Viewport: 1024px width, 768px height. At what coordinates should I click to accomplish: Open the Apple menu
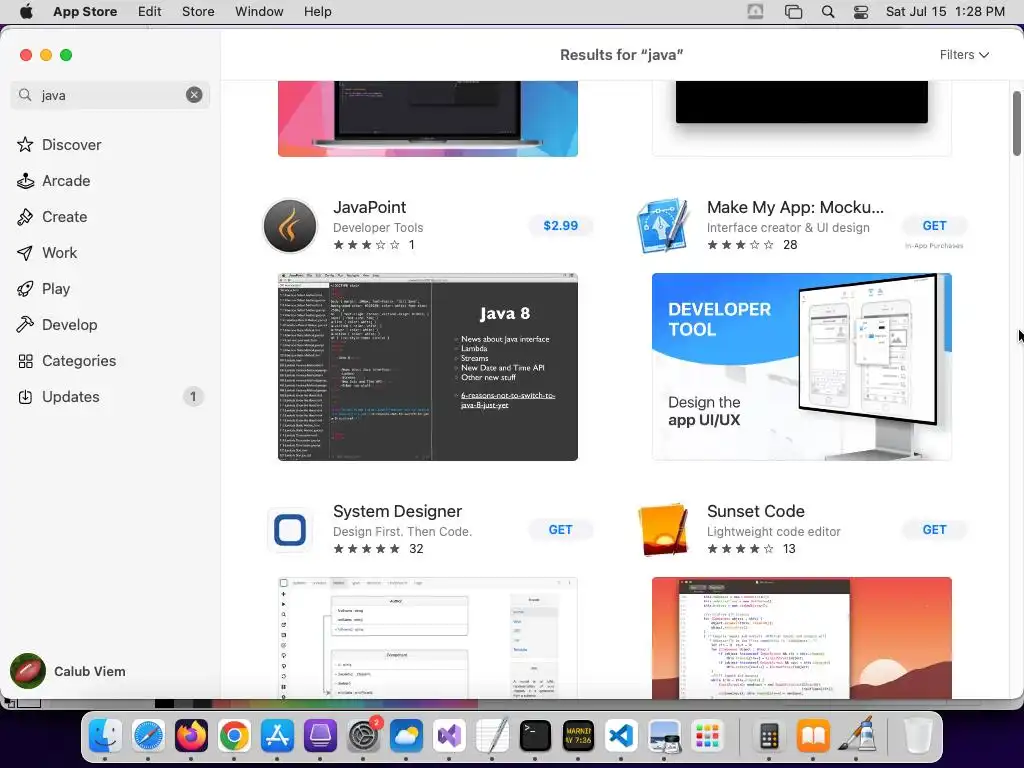(26, 11)
